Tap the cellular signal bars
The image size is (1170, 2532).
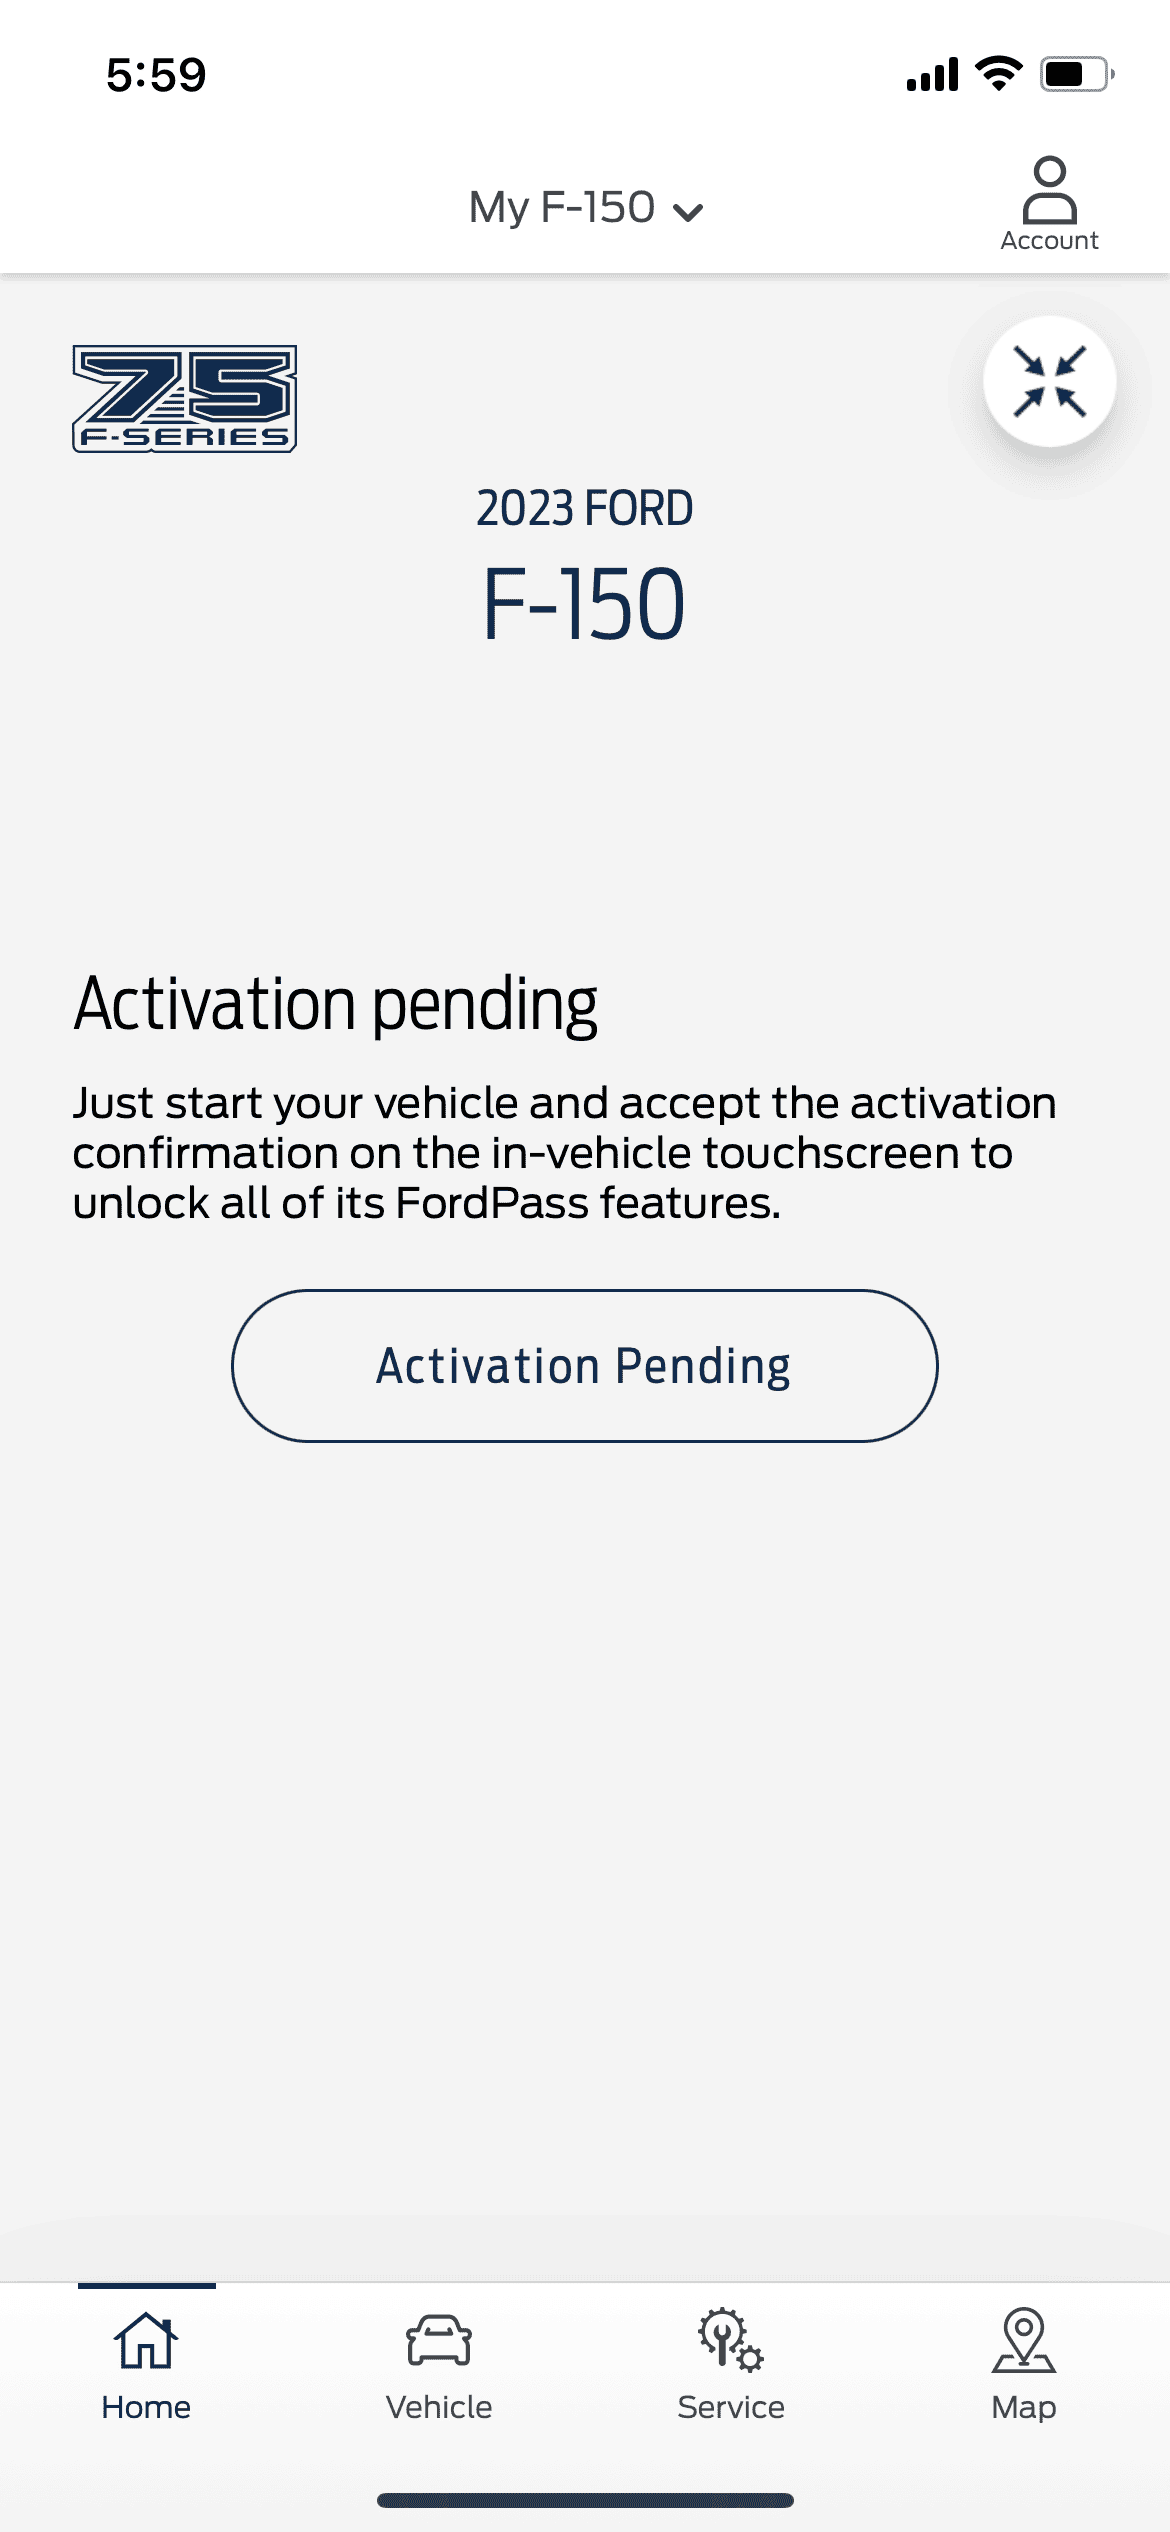(932, 74)
